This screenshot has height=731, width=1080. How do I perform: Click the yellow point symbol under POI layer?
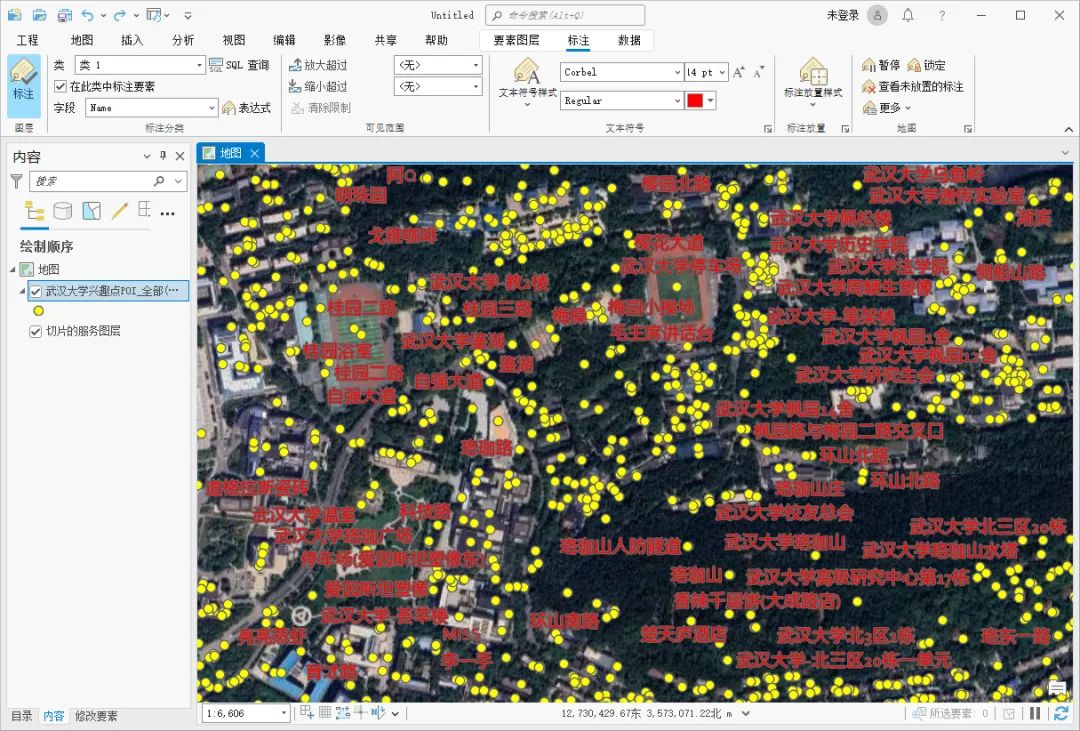(x=39, y=311)
